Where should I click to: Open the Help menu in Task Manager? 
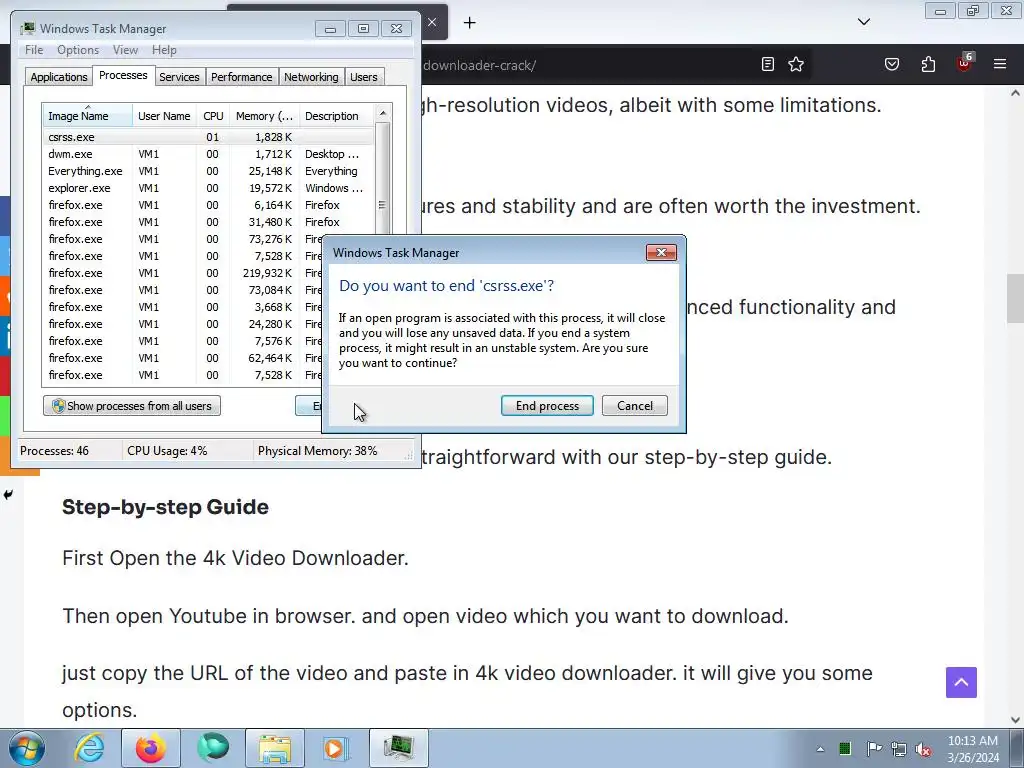164,50
